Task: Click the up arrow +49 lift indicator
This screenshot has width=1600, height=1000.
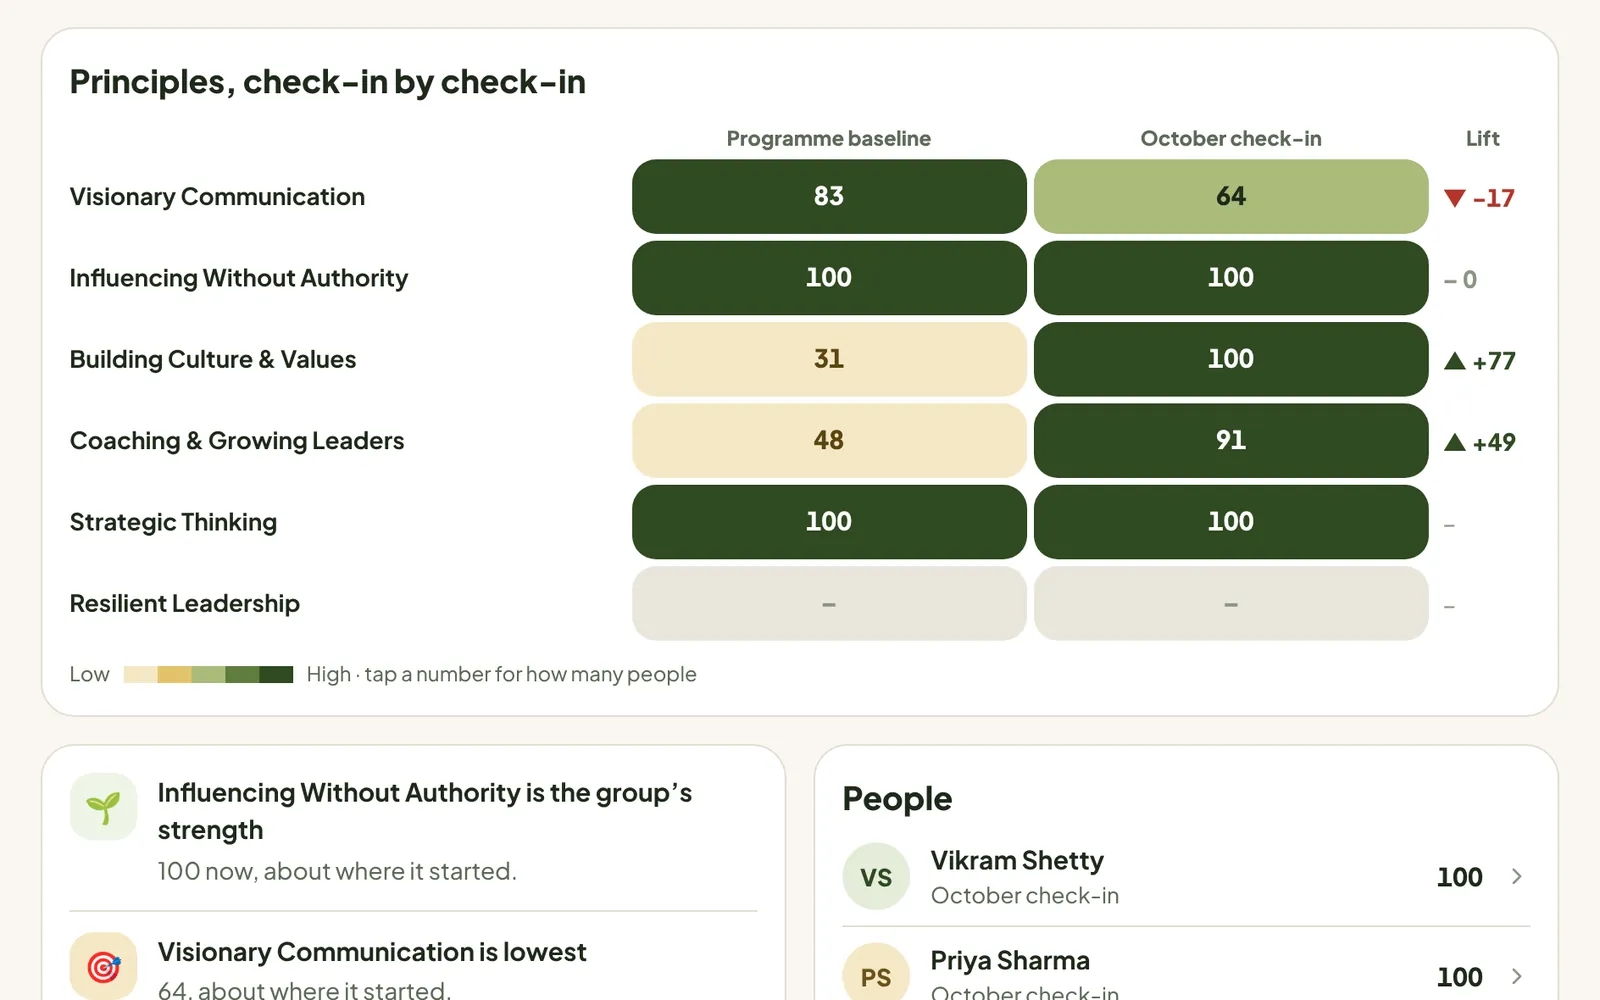Action: (1480, 442)
